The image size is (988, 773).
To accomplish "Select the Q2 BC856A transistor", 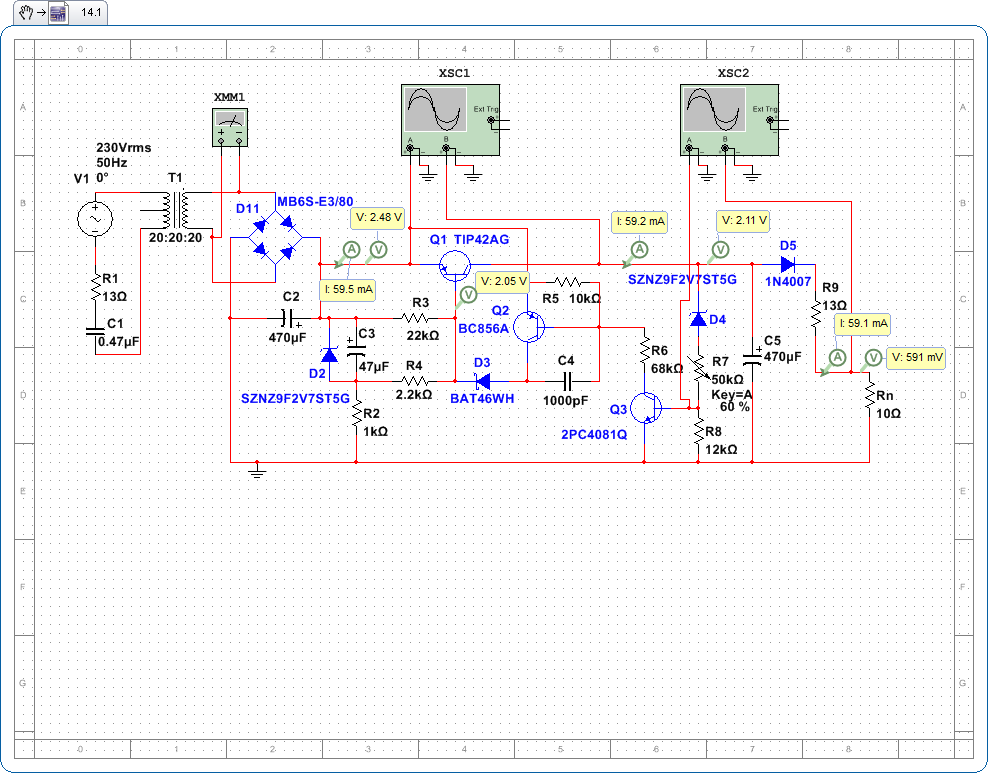I will coord(530,326).
